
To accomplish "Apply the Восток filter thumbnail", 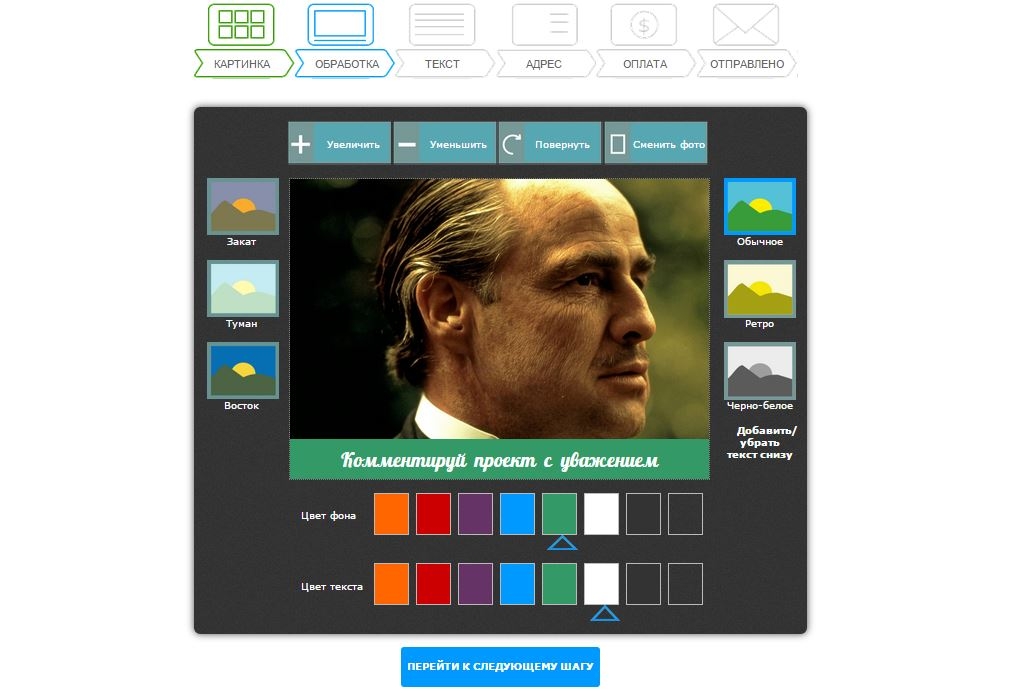I will pyautogui.click(x=243, y=370).
